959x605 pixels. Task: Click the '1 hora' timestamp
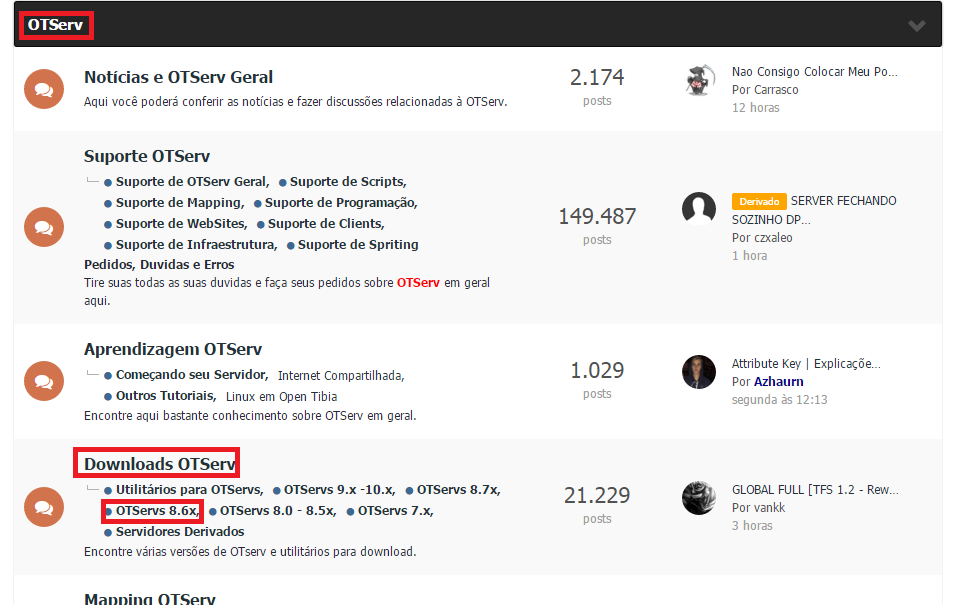pos(749,256)
